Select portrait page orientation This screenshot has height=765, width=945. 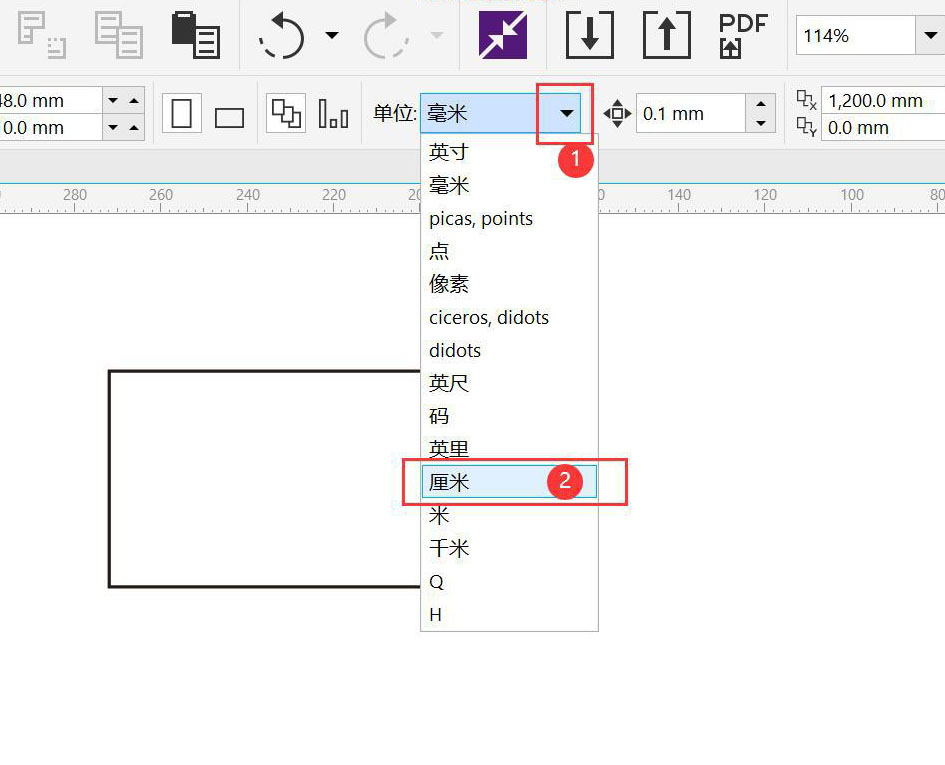point(181,113)
